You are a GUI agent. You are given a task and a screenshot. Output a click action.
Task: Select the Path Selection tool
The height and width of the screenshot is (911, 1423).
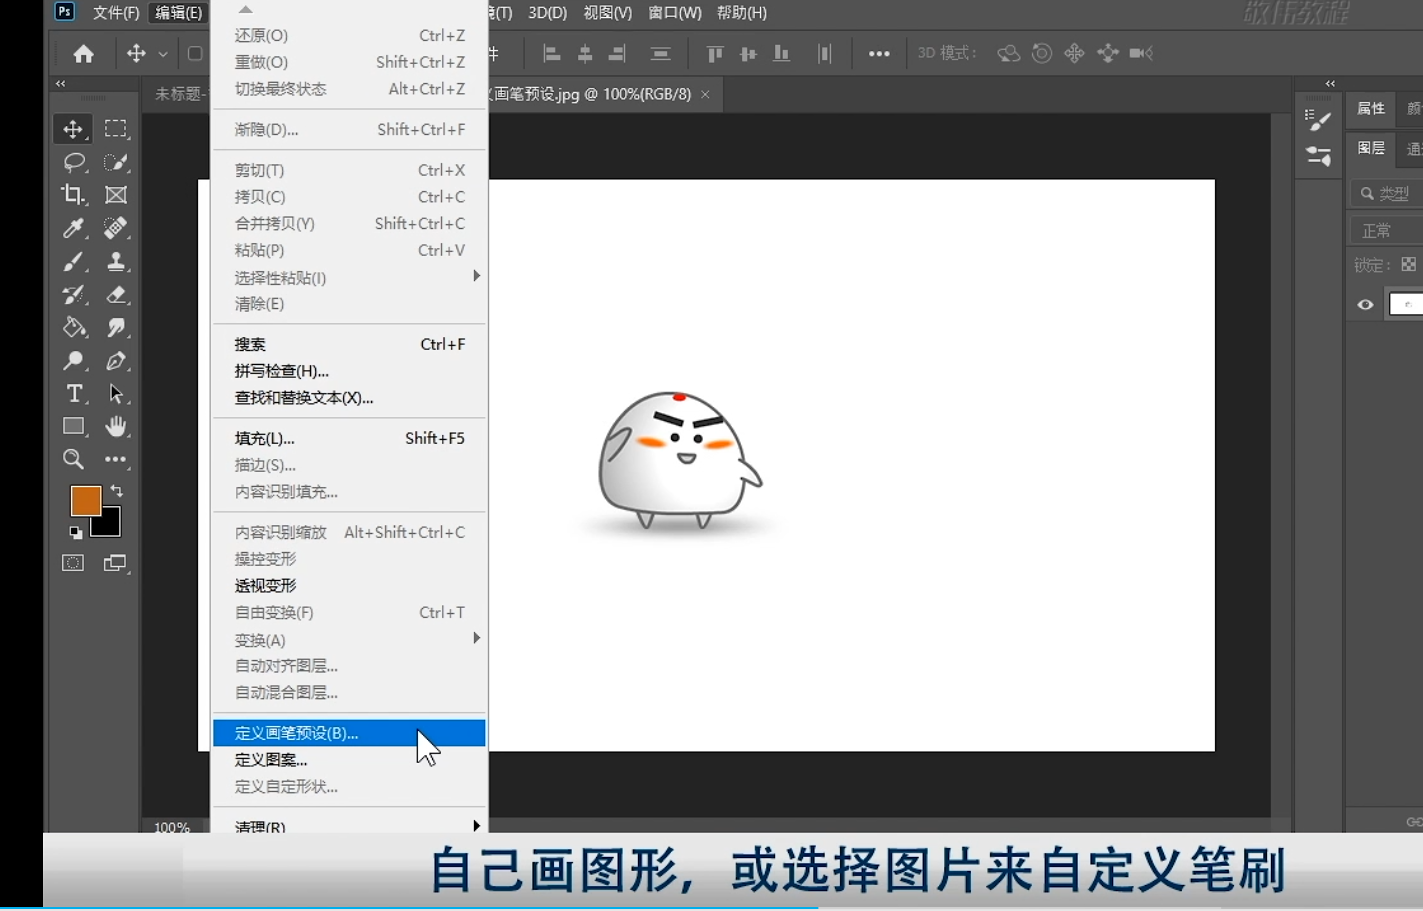point(116,393)
